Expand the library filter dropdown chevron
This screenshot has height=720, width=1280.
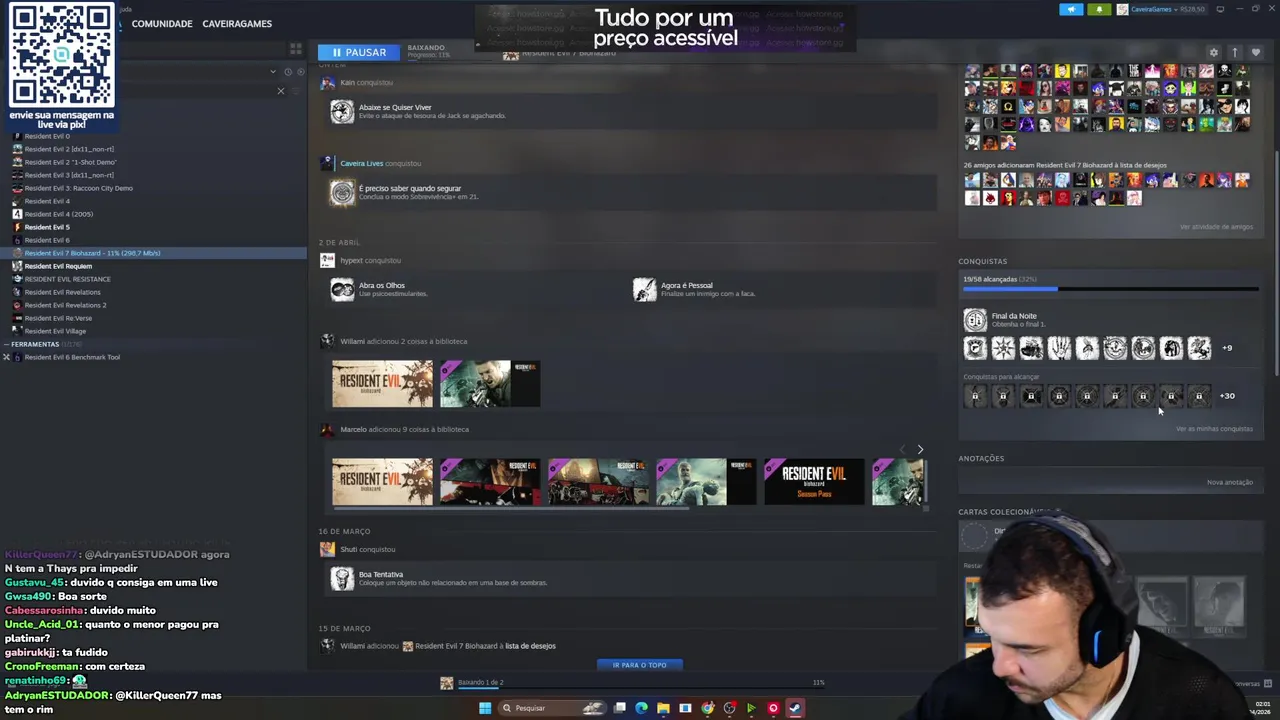[272, 71]
